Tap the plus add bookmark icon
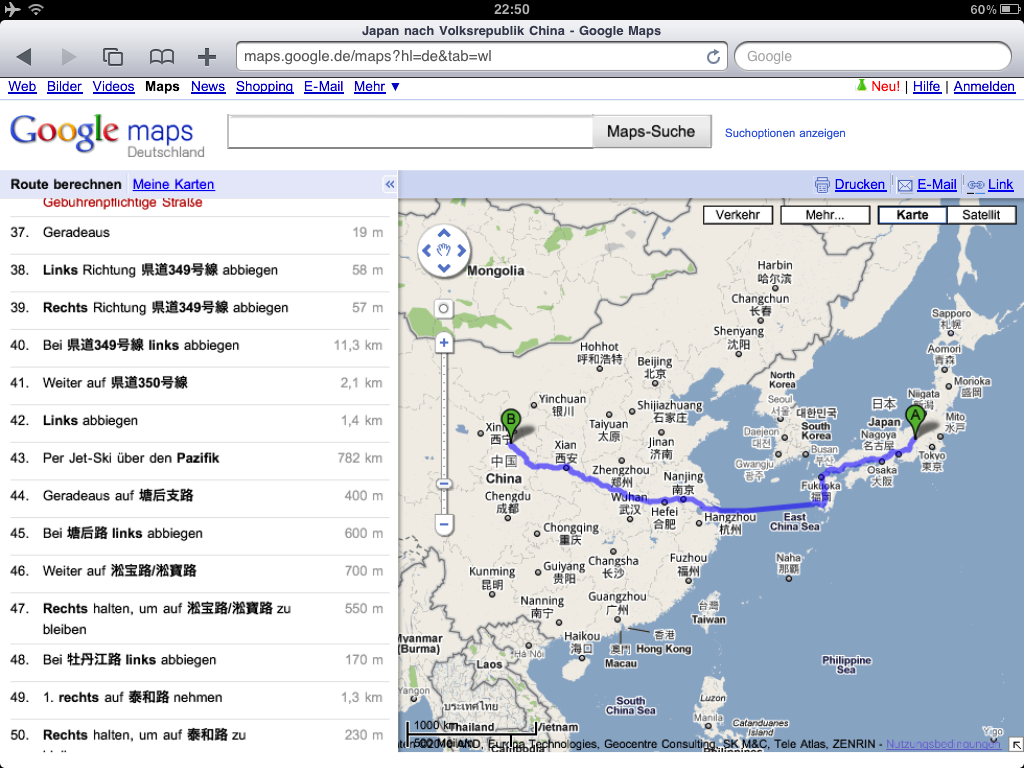Viewport: 1024px width, 768px height. (207, 57)
